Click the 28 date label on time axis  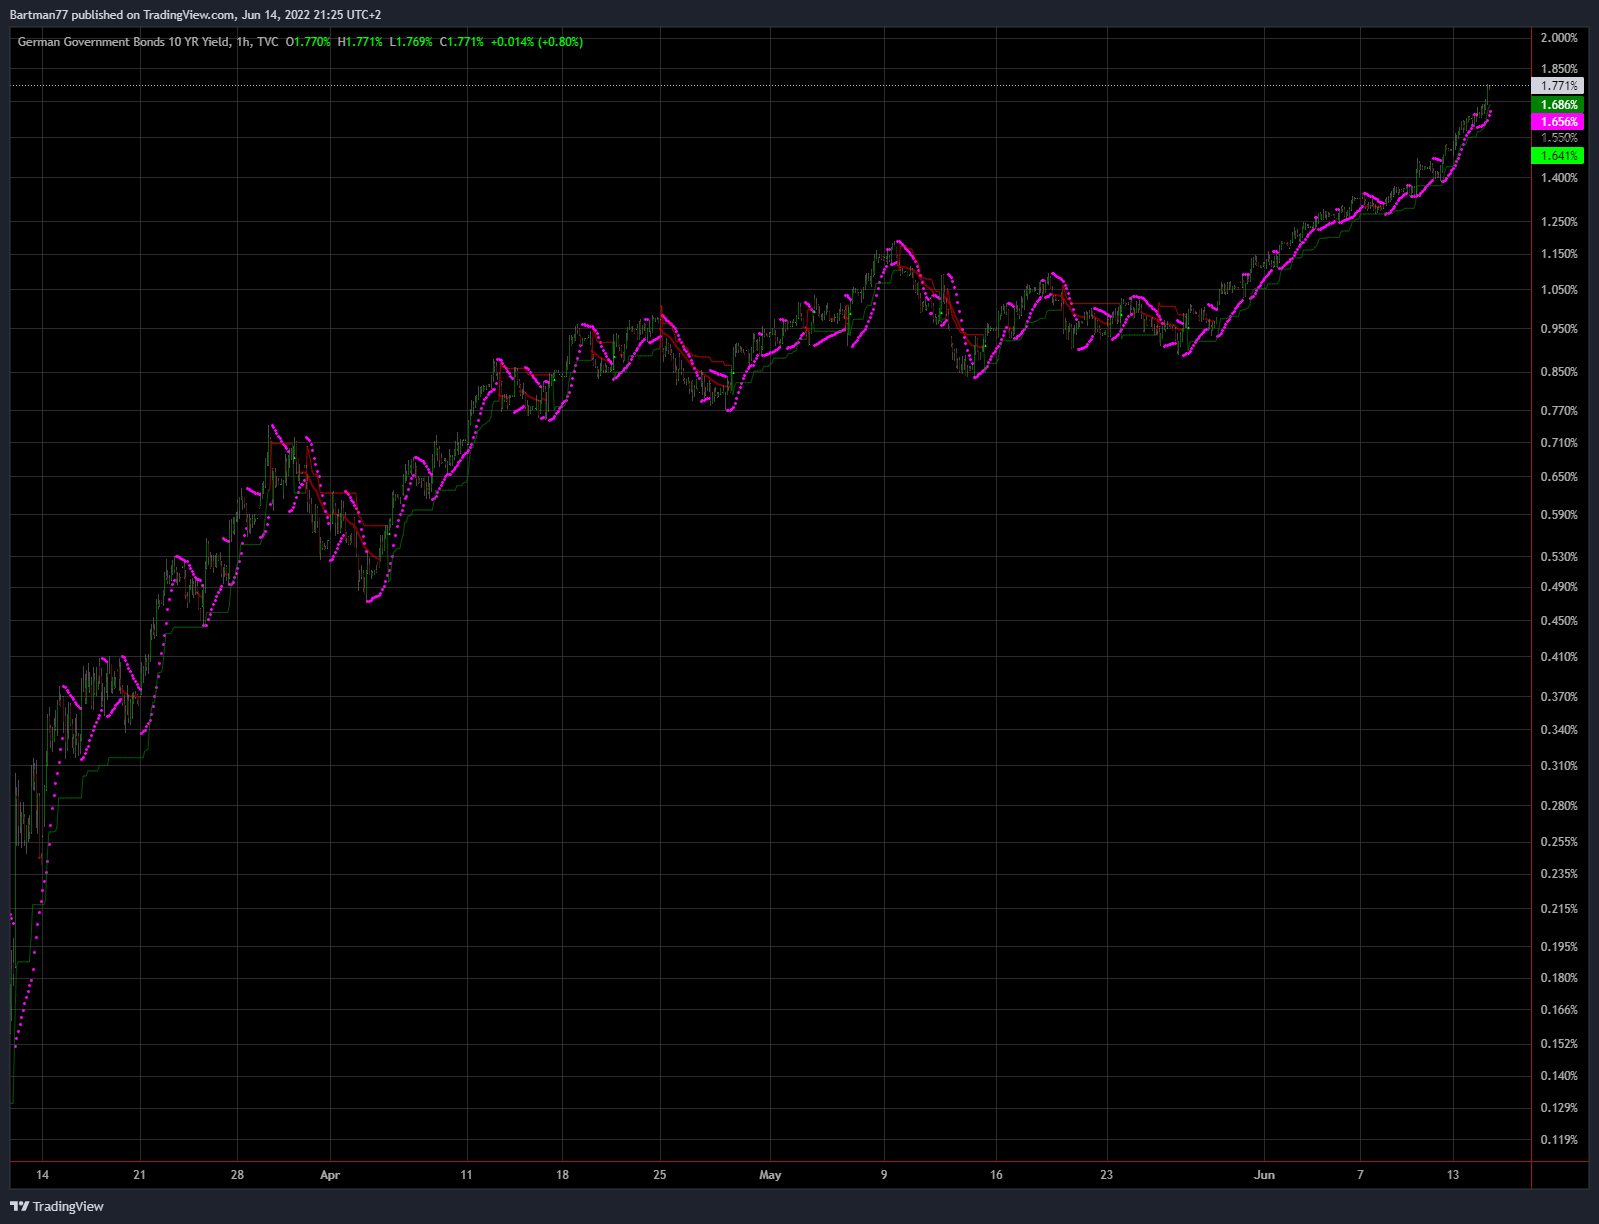point(237,1175)
